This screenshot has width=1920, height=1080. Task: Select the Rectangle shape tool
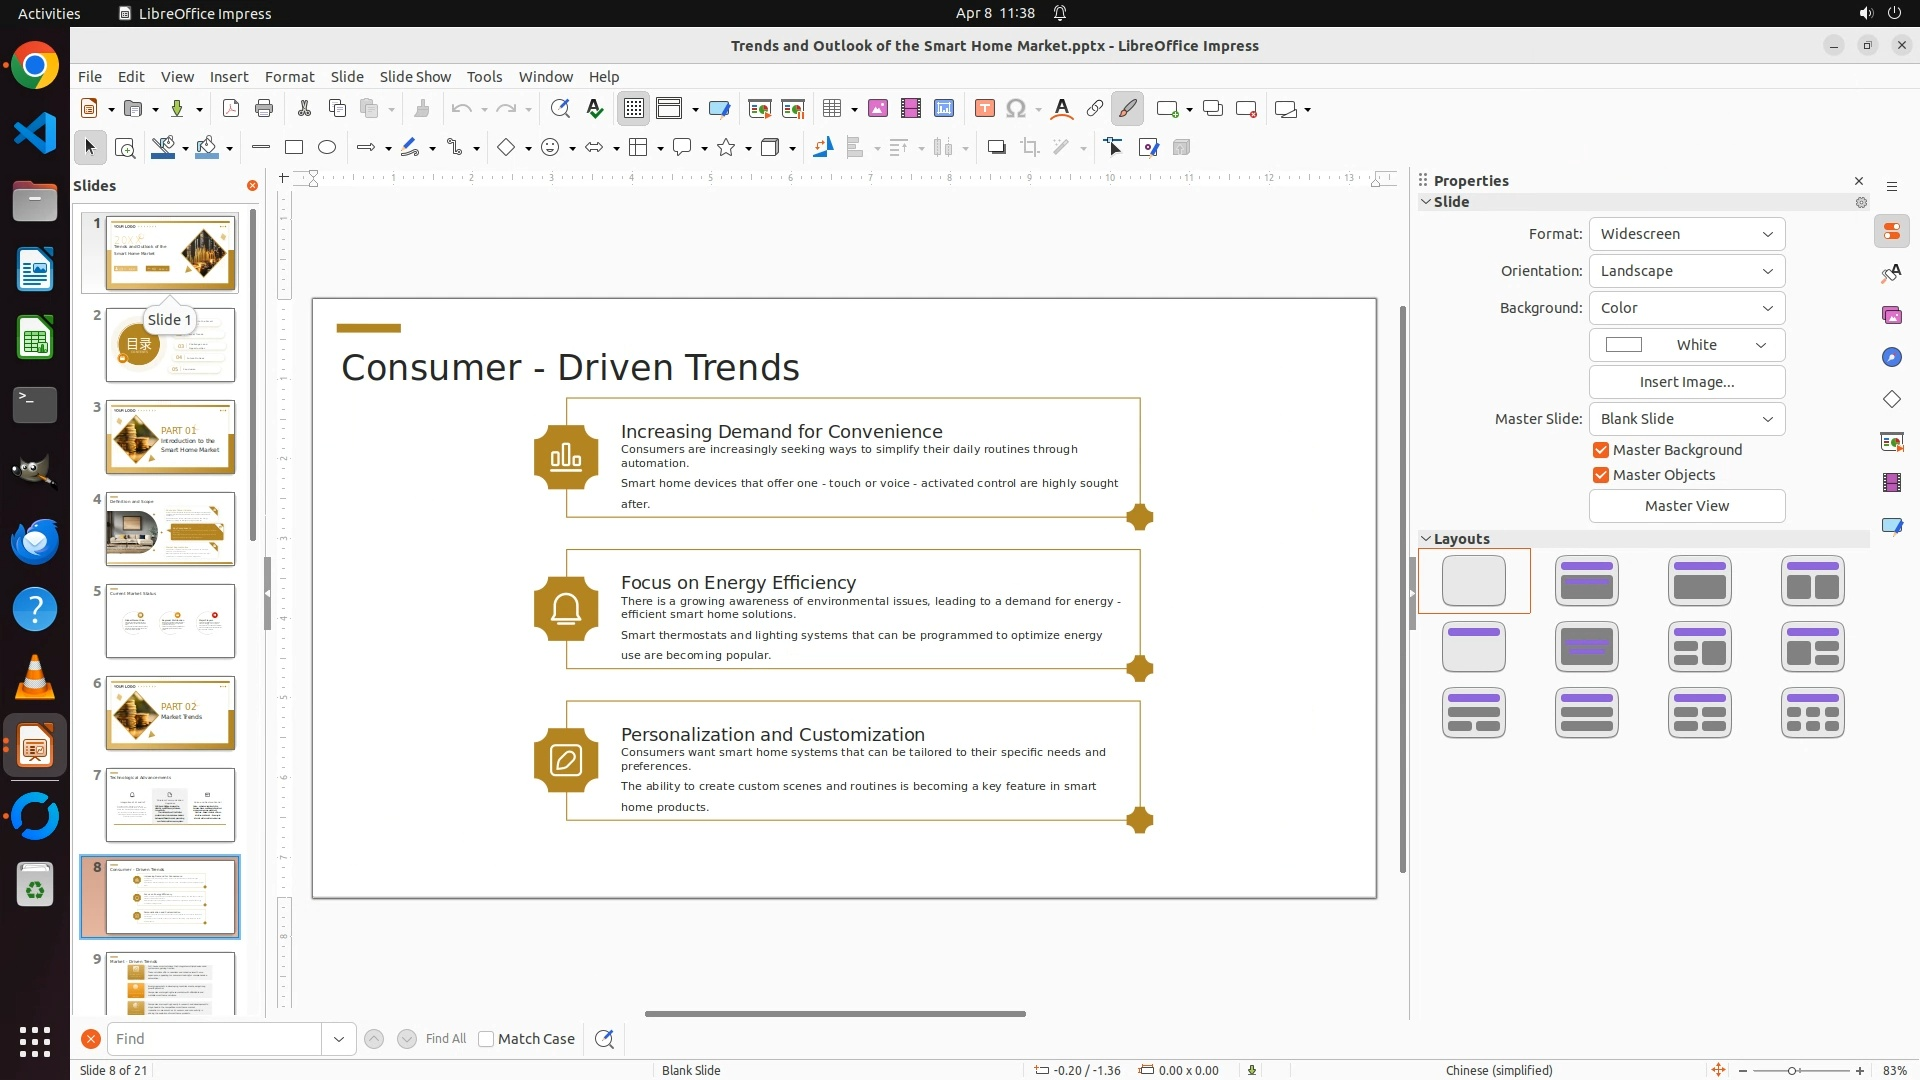pyautogui.click(x=294, y=148)
